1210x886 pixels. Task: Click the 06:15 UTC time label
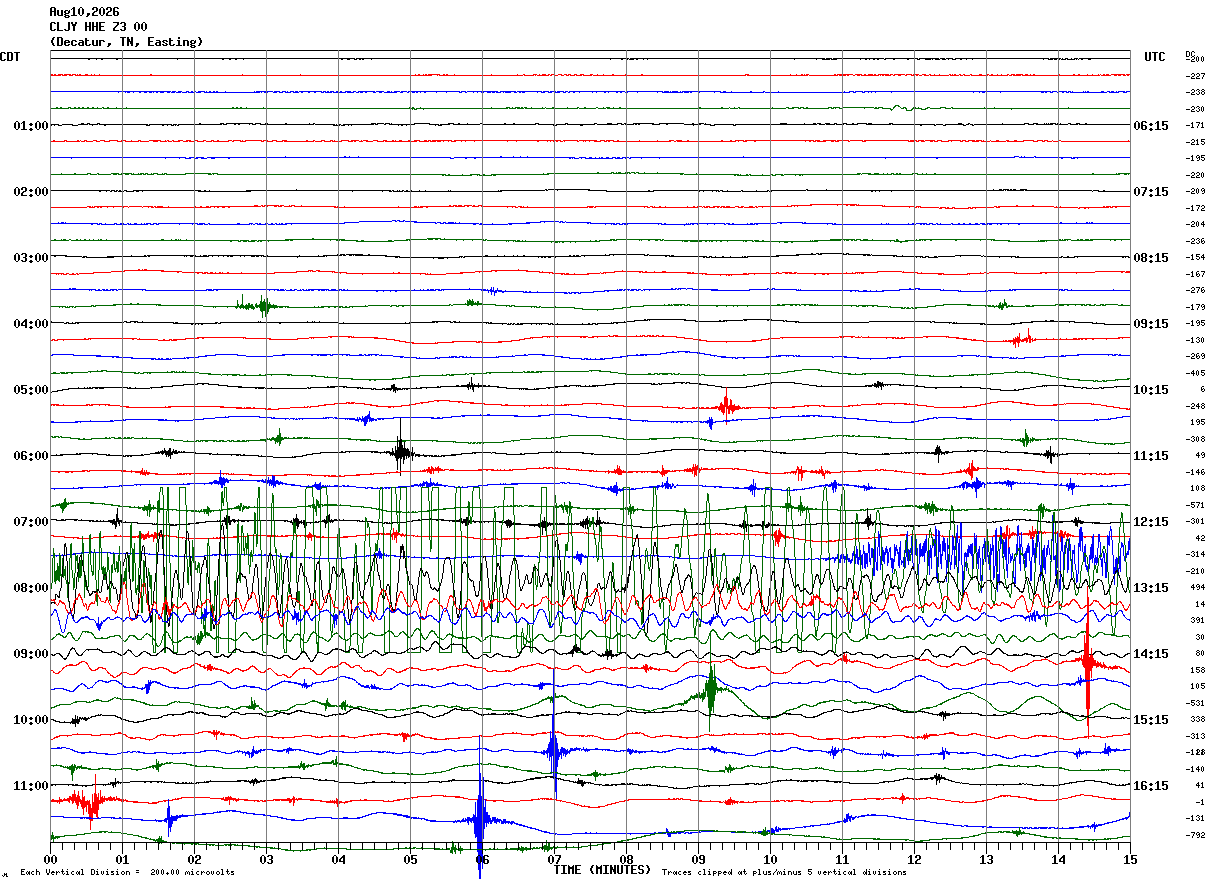click(x=1150, y=126)
